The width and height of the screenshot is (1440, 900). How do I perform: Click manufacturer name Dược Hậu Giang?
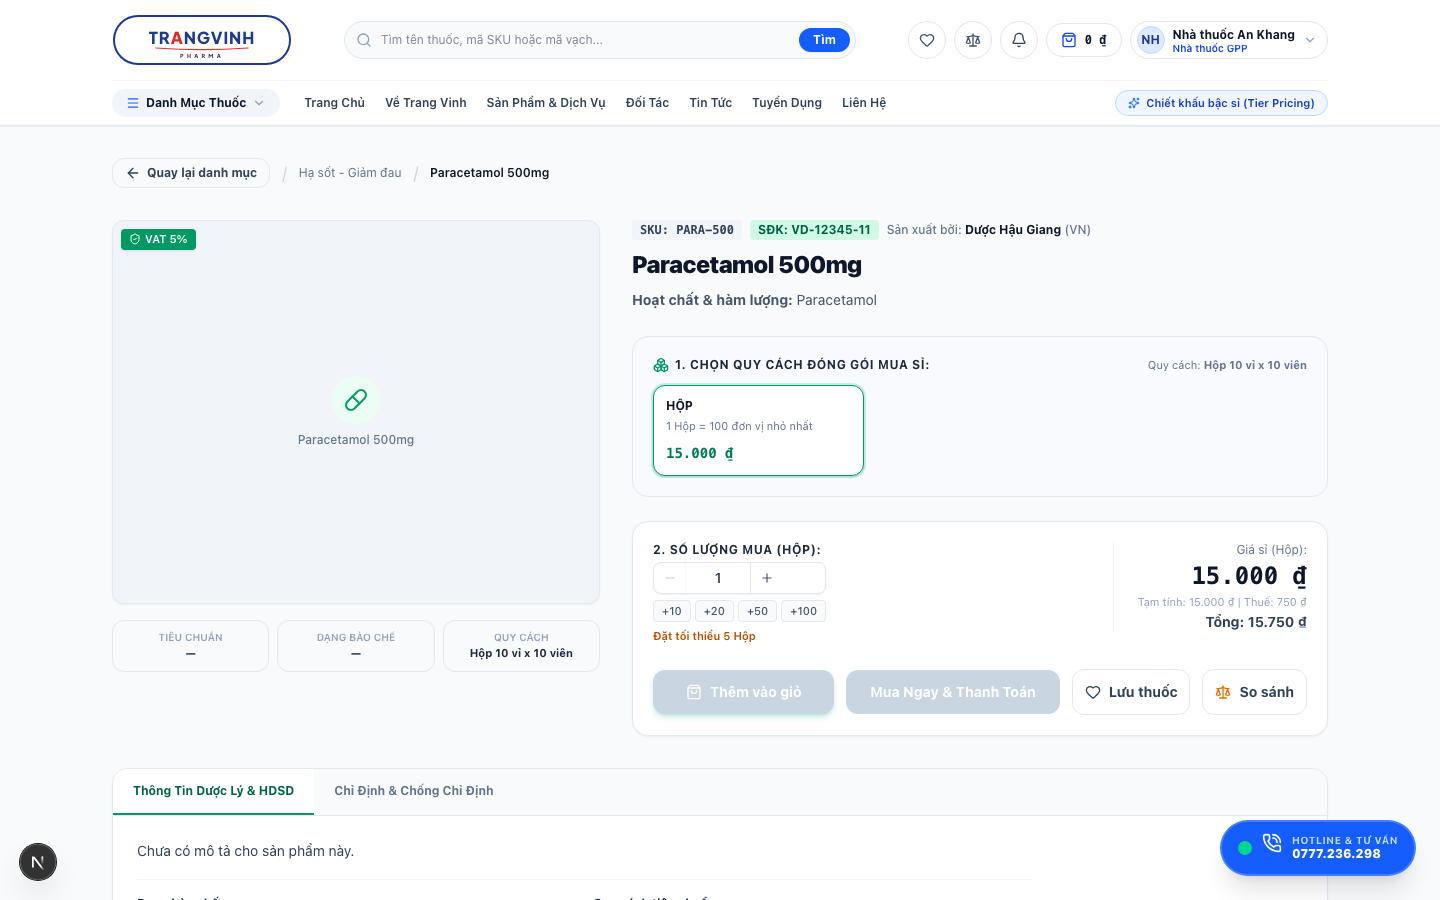(1013, 230)
